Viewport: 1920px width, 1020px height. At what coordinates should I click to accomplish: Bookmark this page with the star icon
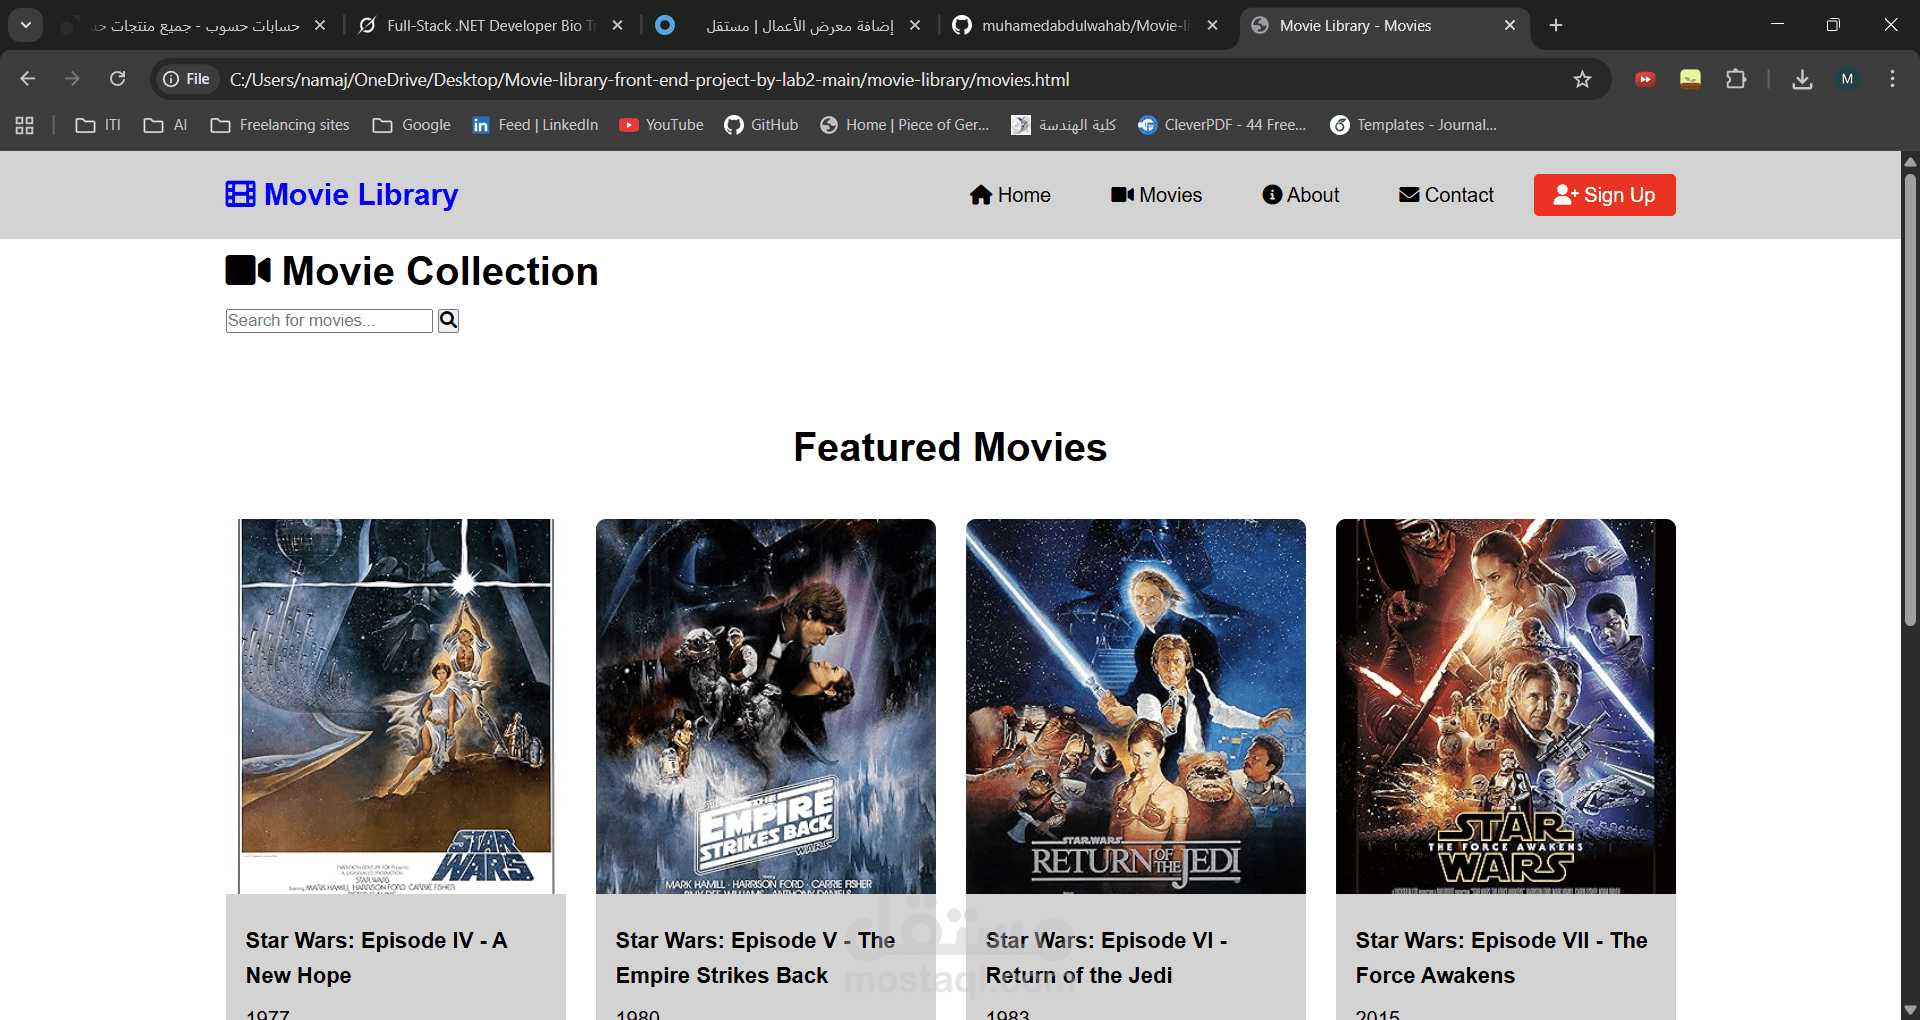click(1582, 79)
